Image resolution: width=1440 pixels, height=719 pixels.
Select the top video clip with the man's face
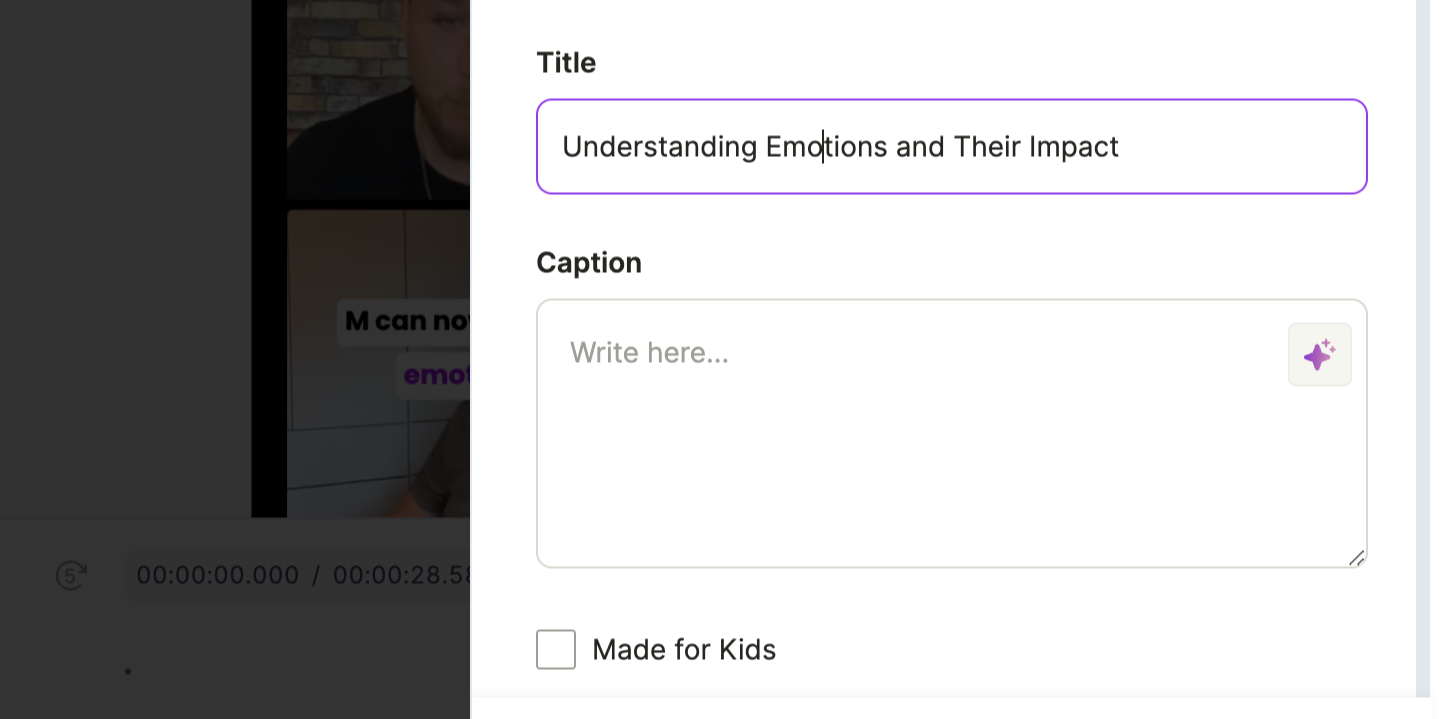(x=379, y=100)
